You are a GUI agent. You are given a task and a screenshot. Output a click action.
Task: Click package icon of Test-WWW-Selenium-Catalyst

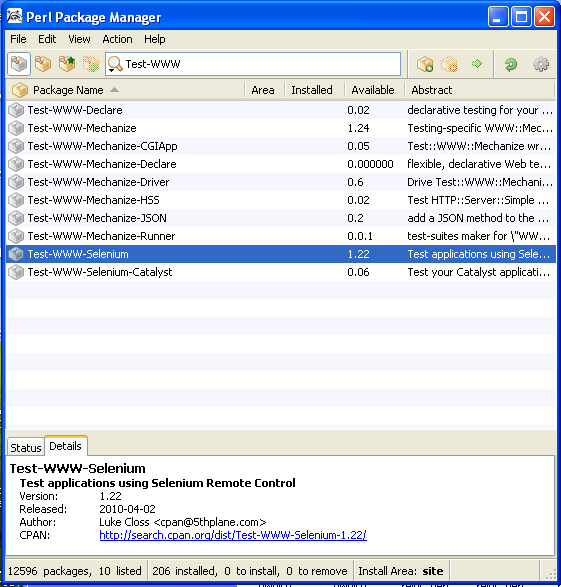16,272
